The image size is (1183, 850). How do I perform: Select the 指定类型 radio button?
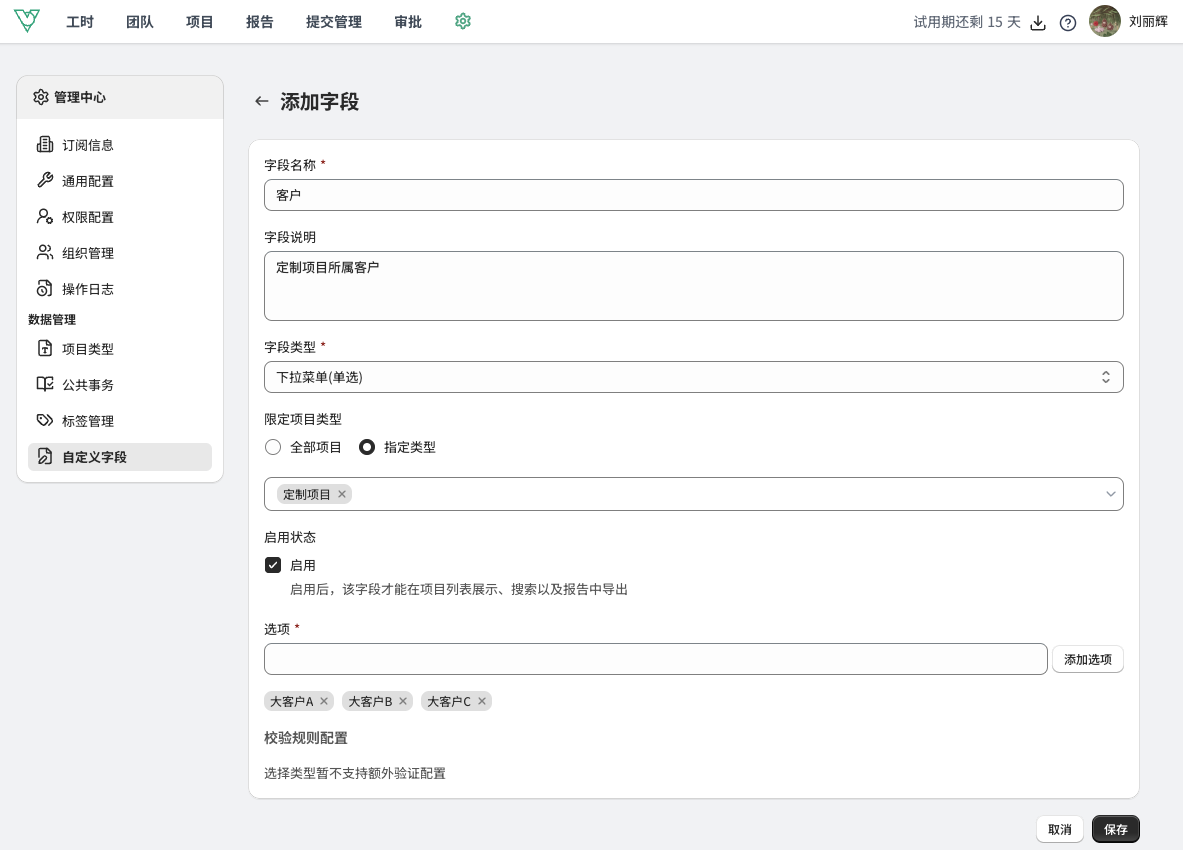pos(367,447)
